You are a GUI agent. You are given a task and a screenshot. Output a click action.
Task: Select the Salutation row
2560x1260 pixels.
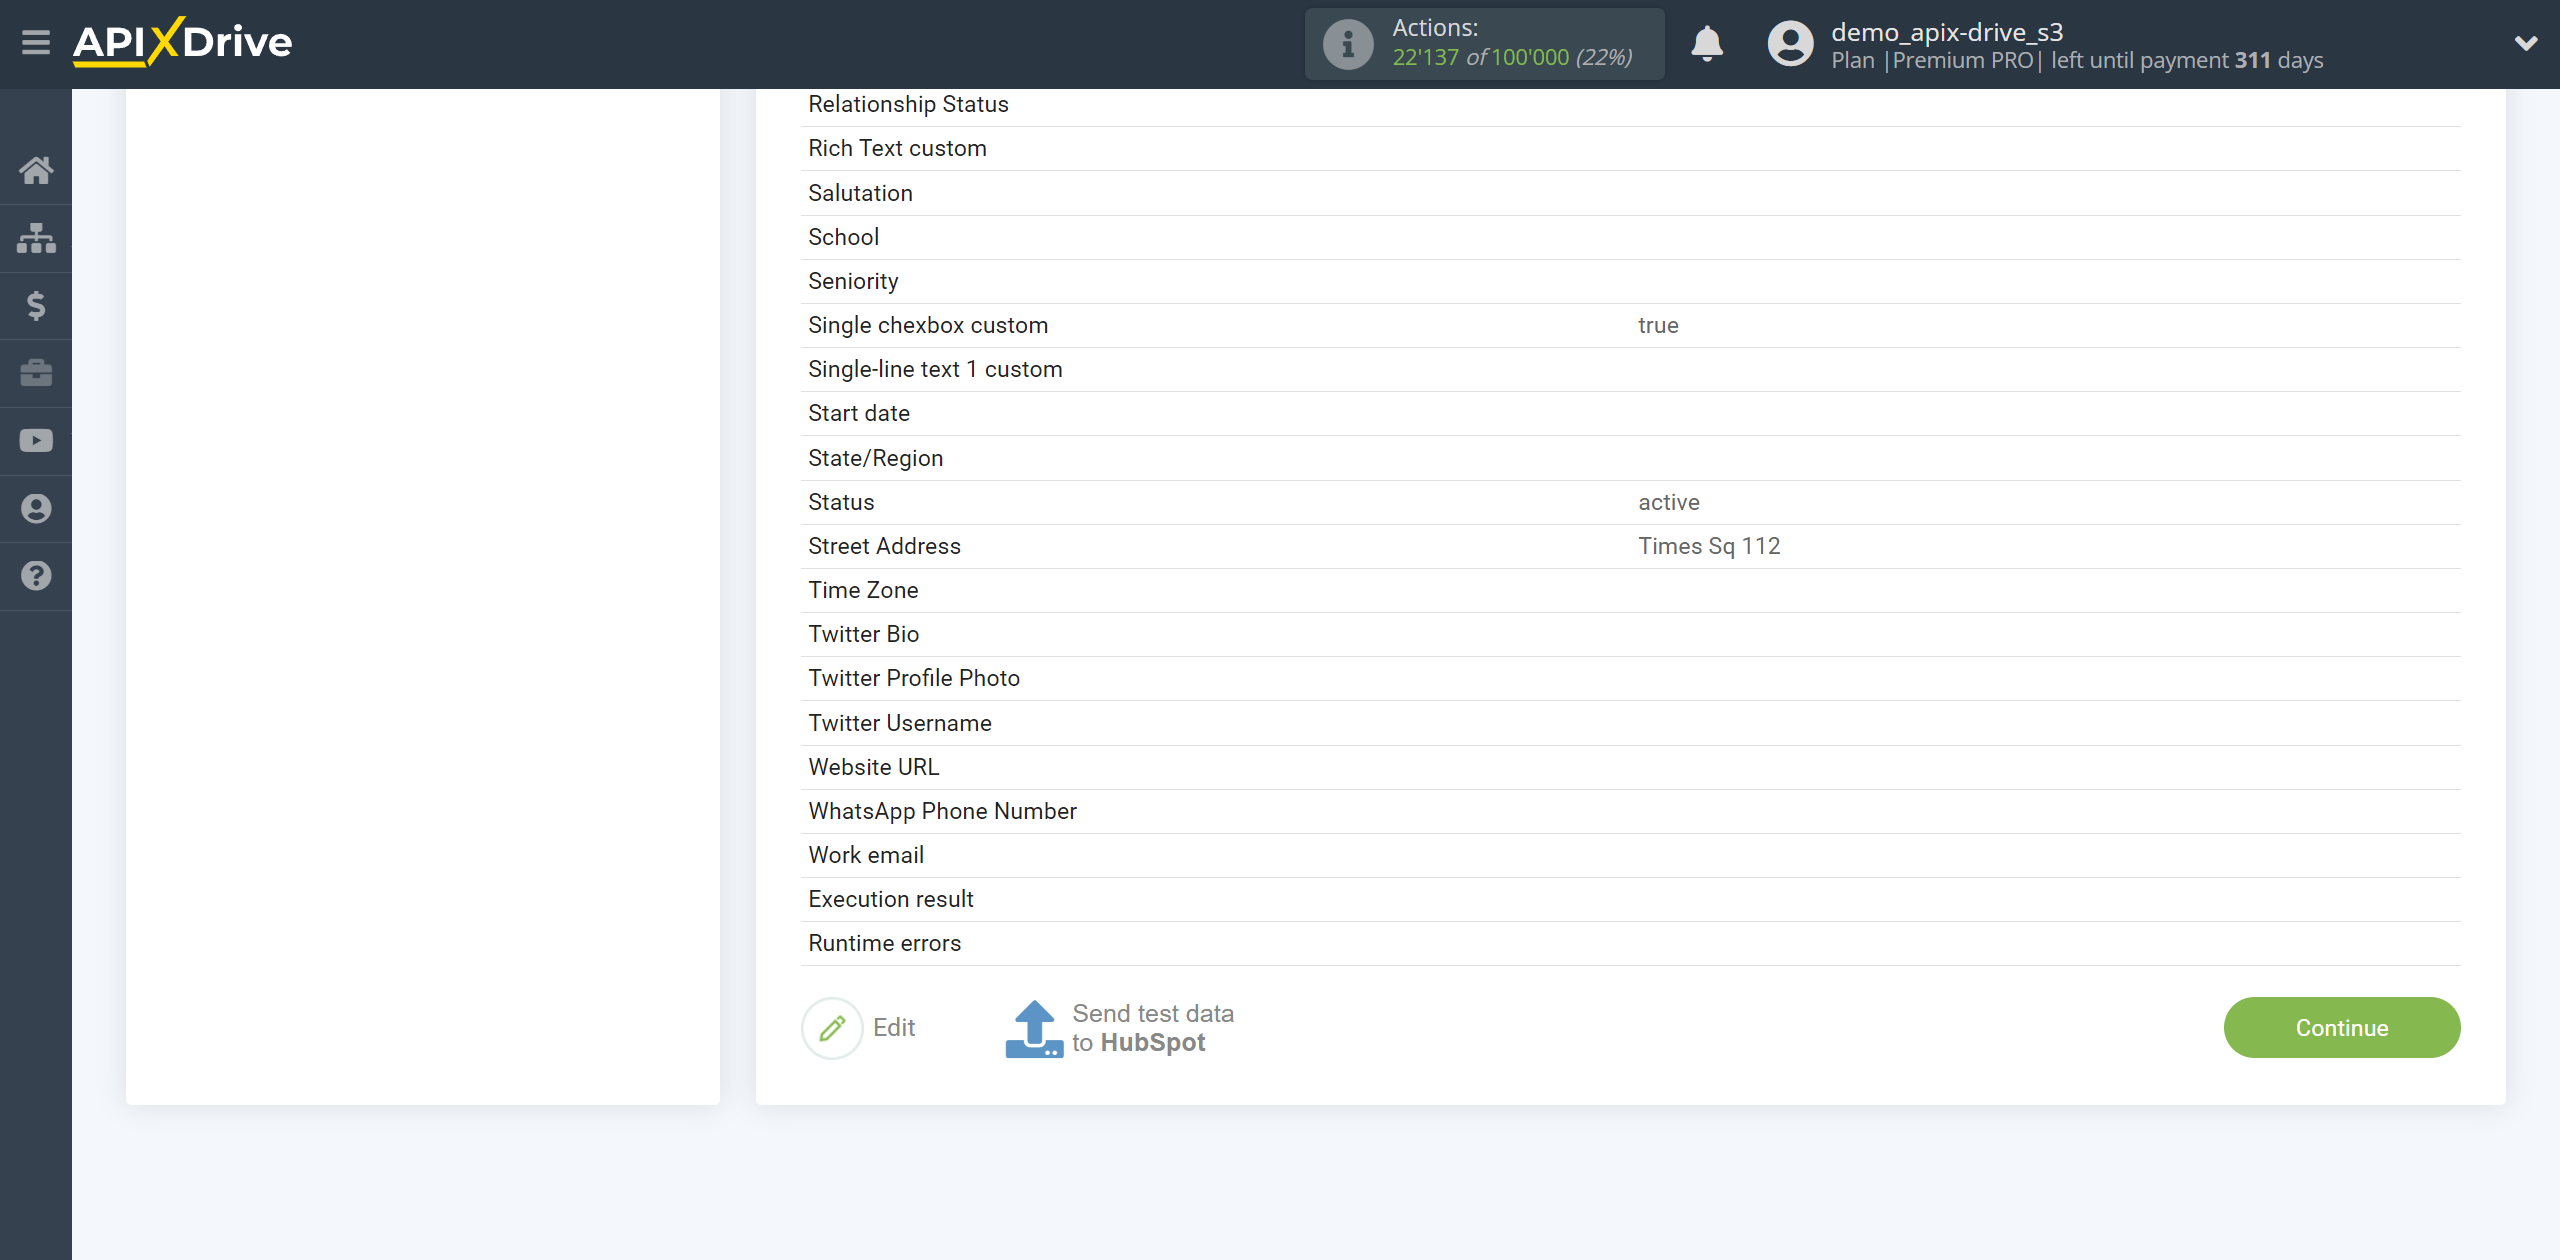click(x=1631, y=193)
